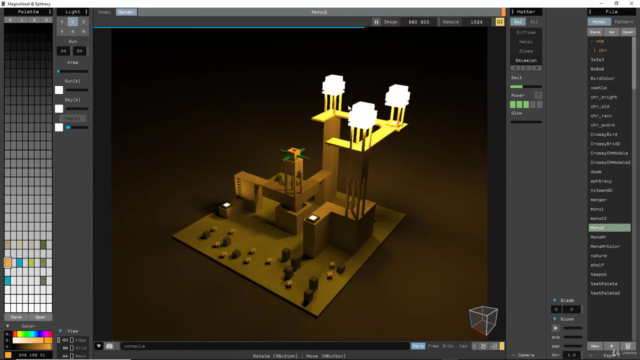This screenshot has height=360, width=640.
Task: Click the palette Save button
Action: click(16, 317)
